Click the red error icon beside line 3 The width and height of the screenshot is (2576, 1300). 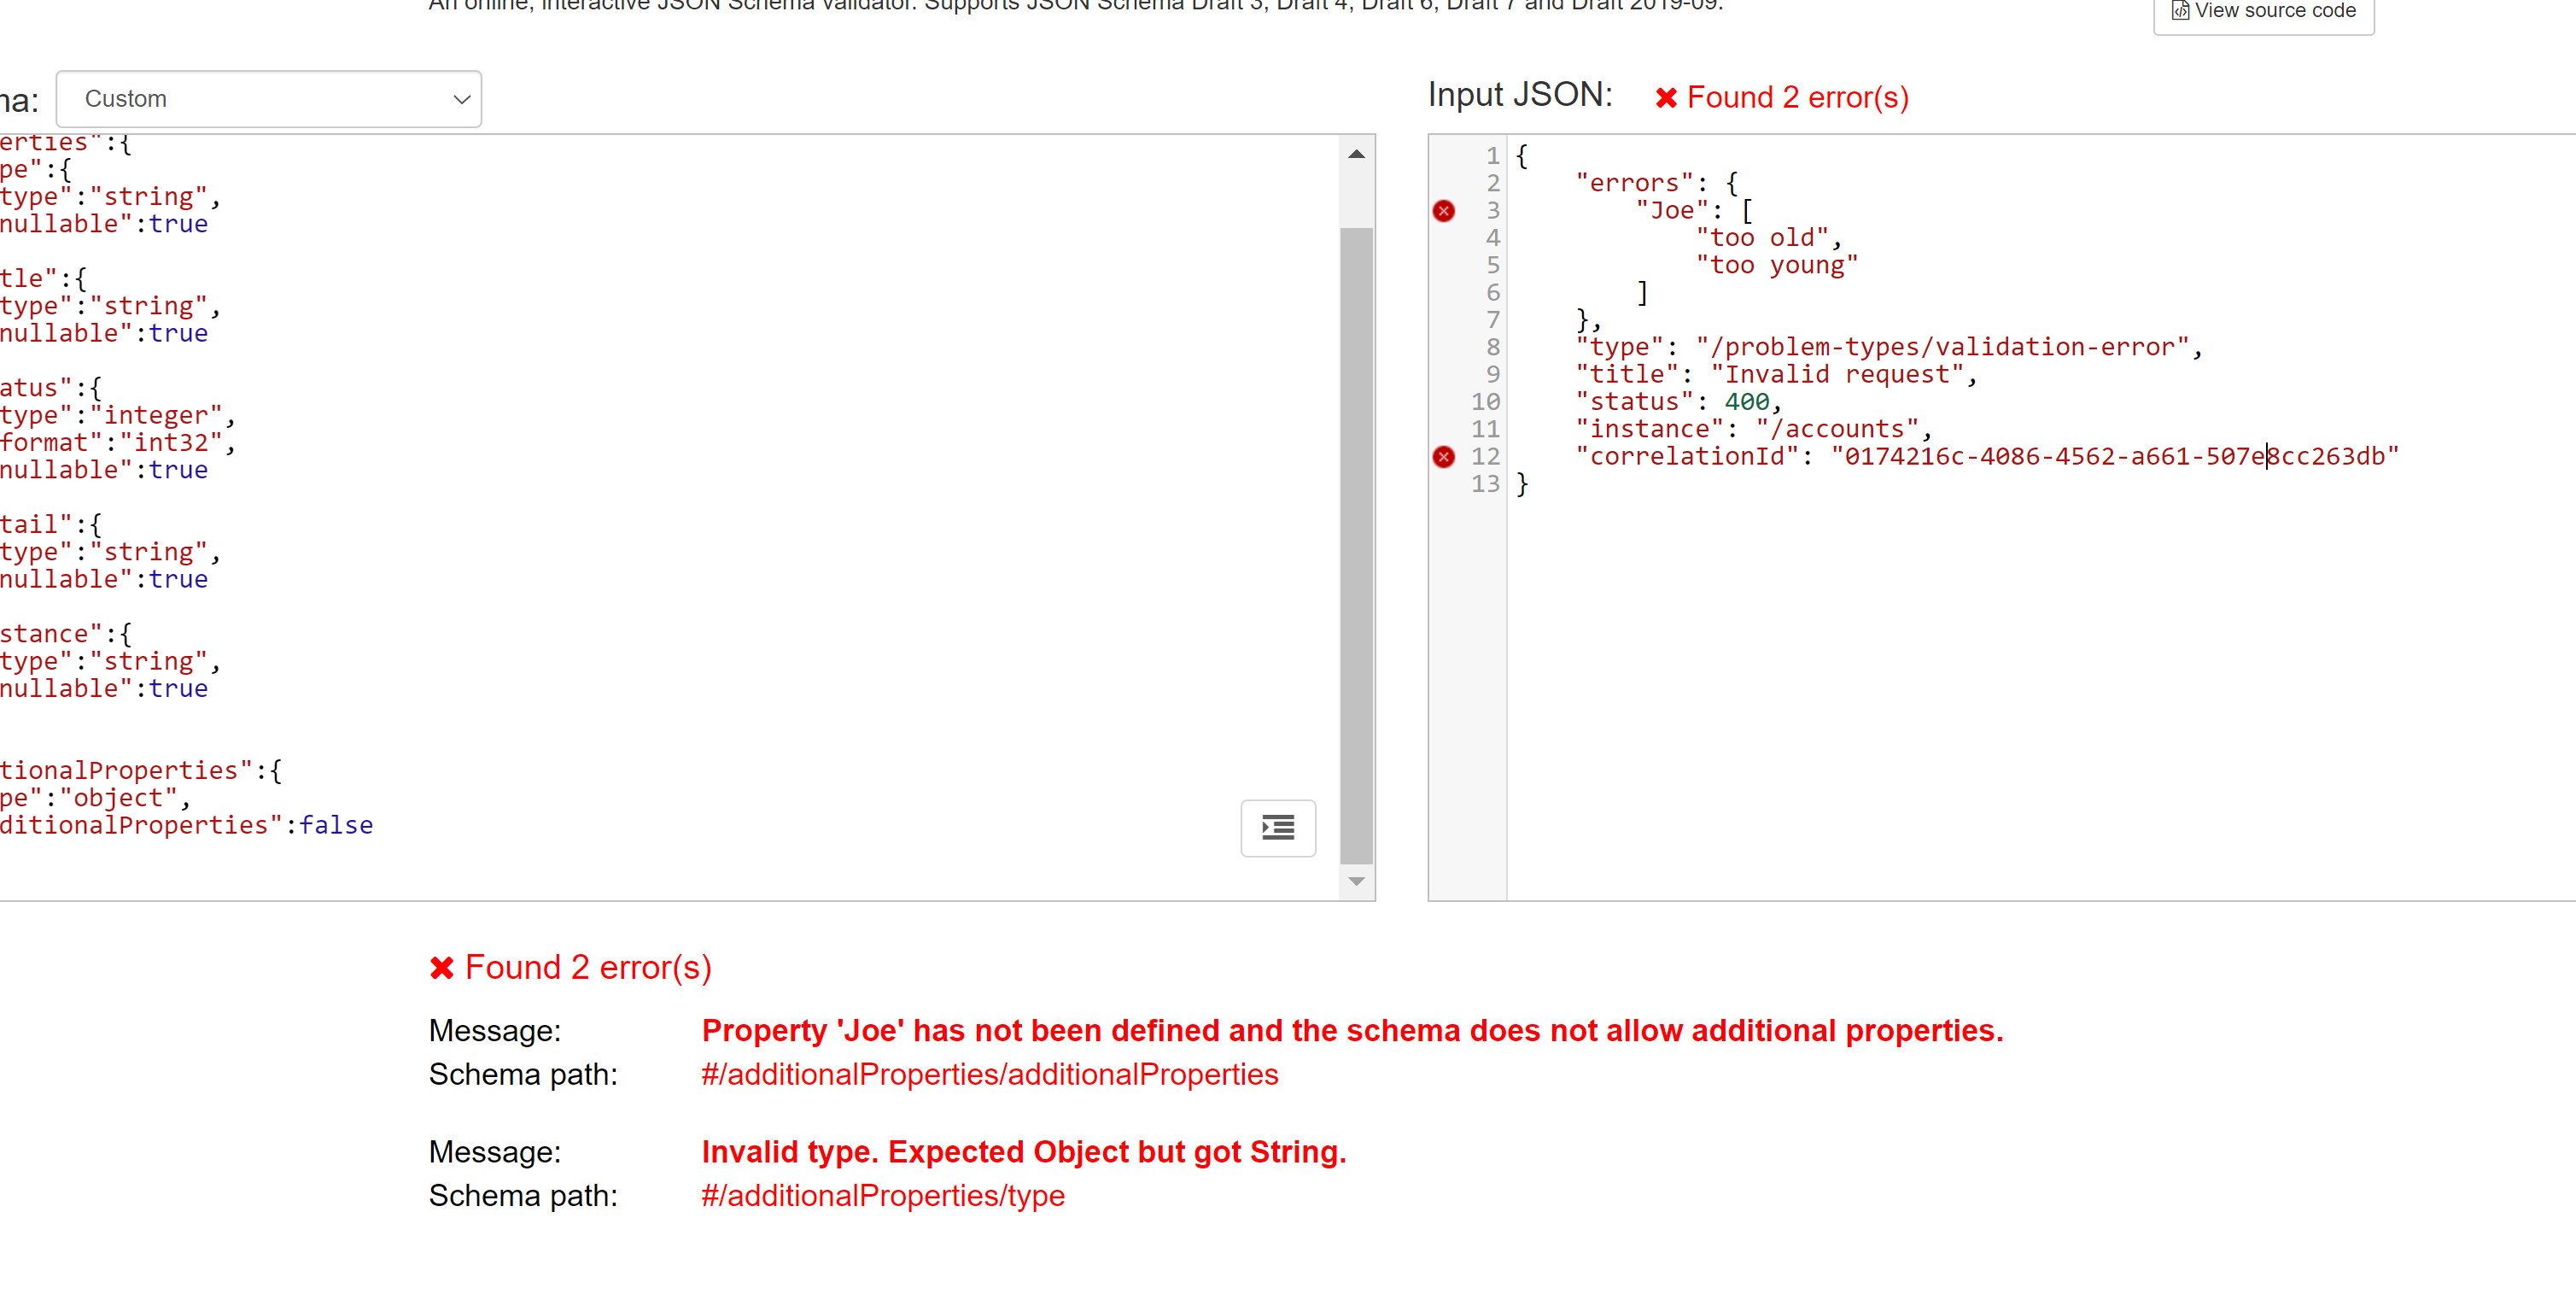[x=1444, y=210]
